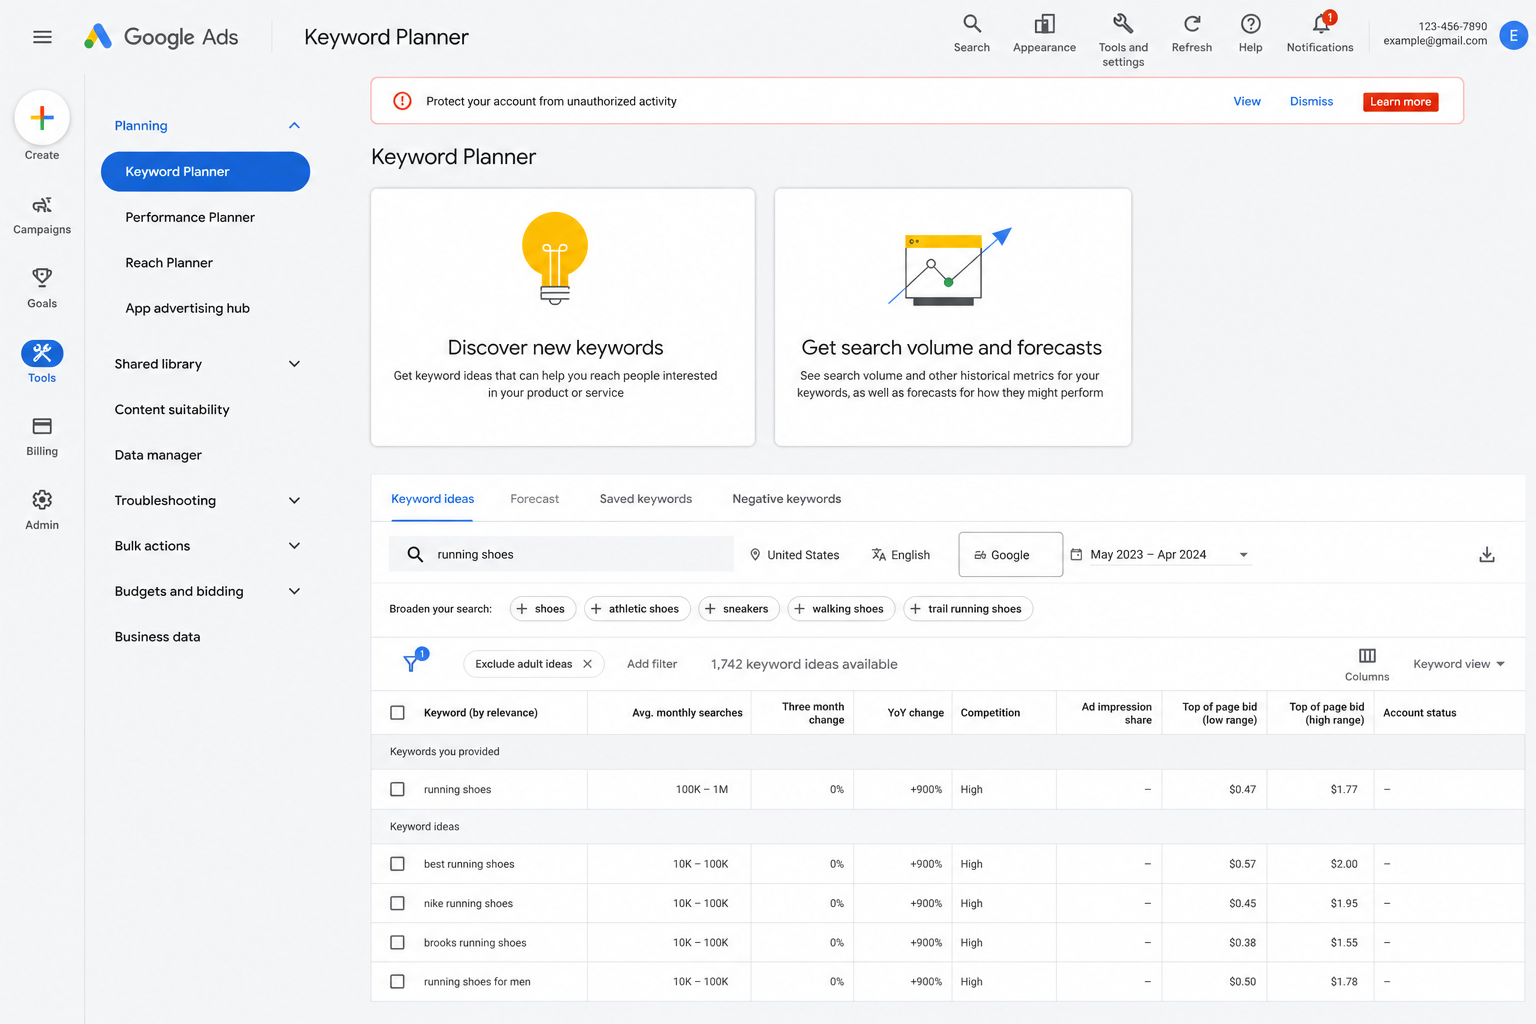Collapse the Planning section

(294, 126)
